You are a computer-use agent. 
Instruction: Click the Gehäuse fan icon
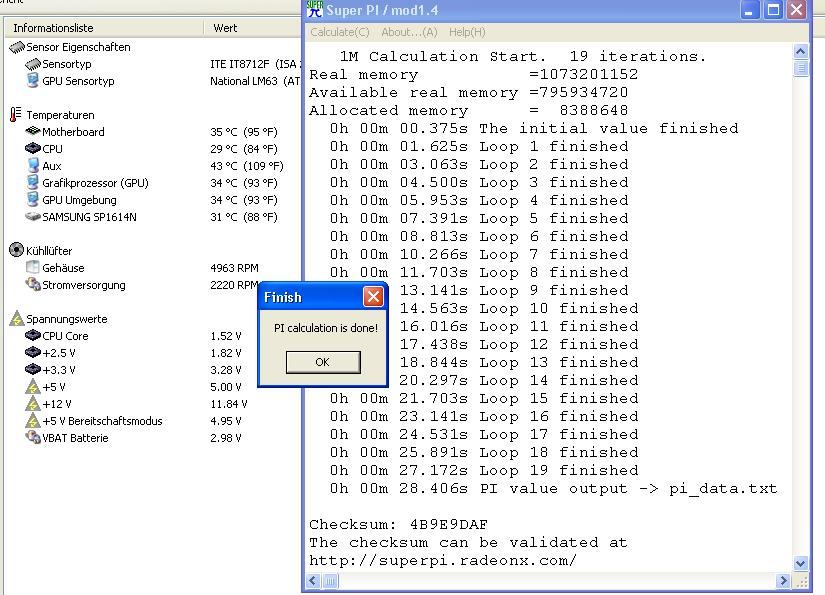tap(33, 267)
